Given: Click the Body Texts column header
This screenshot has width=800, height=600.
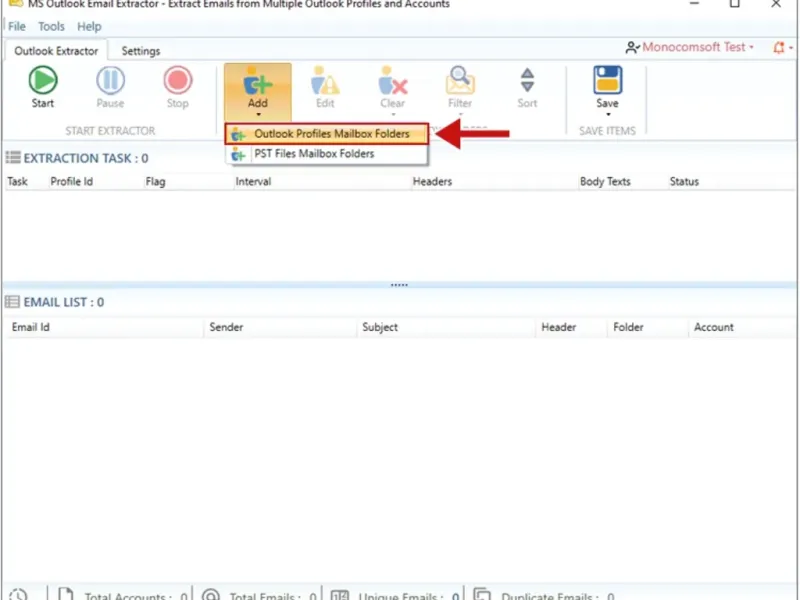Looking at the screenshot, I should pos(605,182).
